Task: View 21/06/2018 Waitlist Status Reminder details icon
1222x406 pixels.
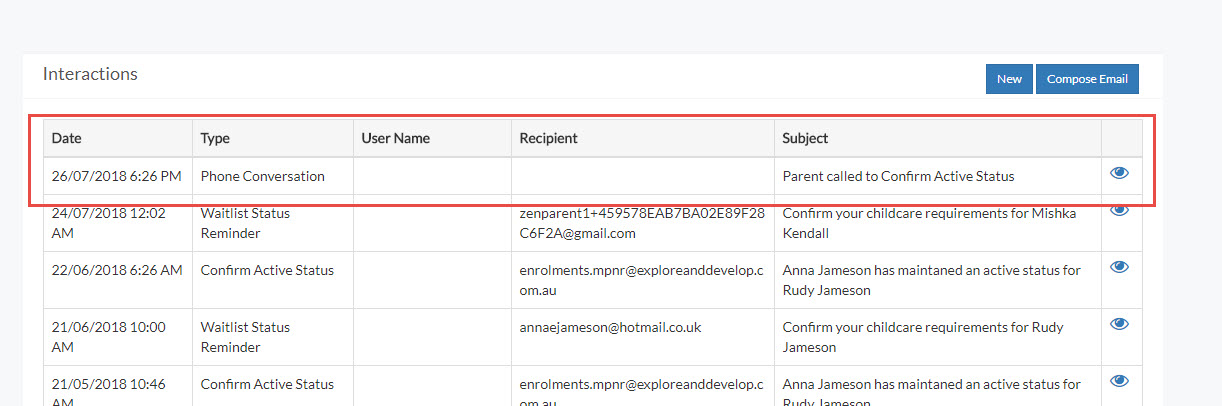Action: point(1119,324)
